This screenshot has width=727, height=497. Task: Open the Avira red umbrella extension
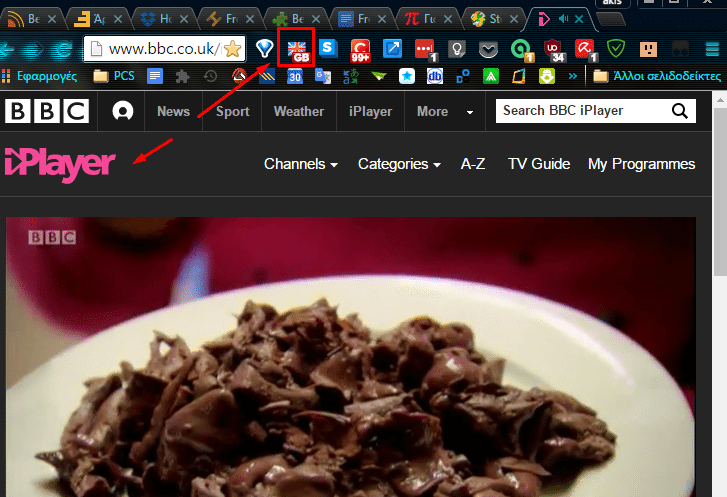pyautogui.click(x=586, y=50)
